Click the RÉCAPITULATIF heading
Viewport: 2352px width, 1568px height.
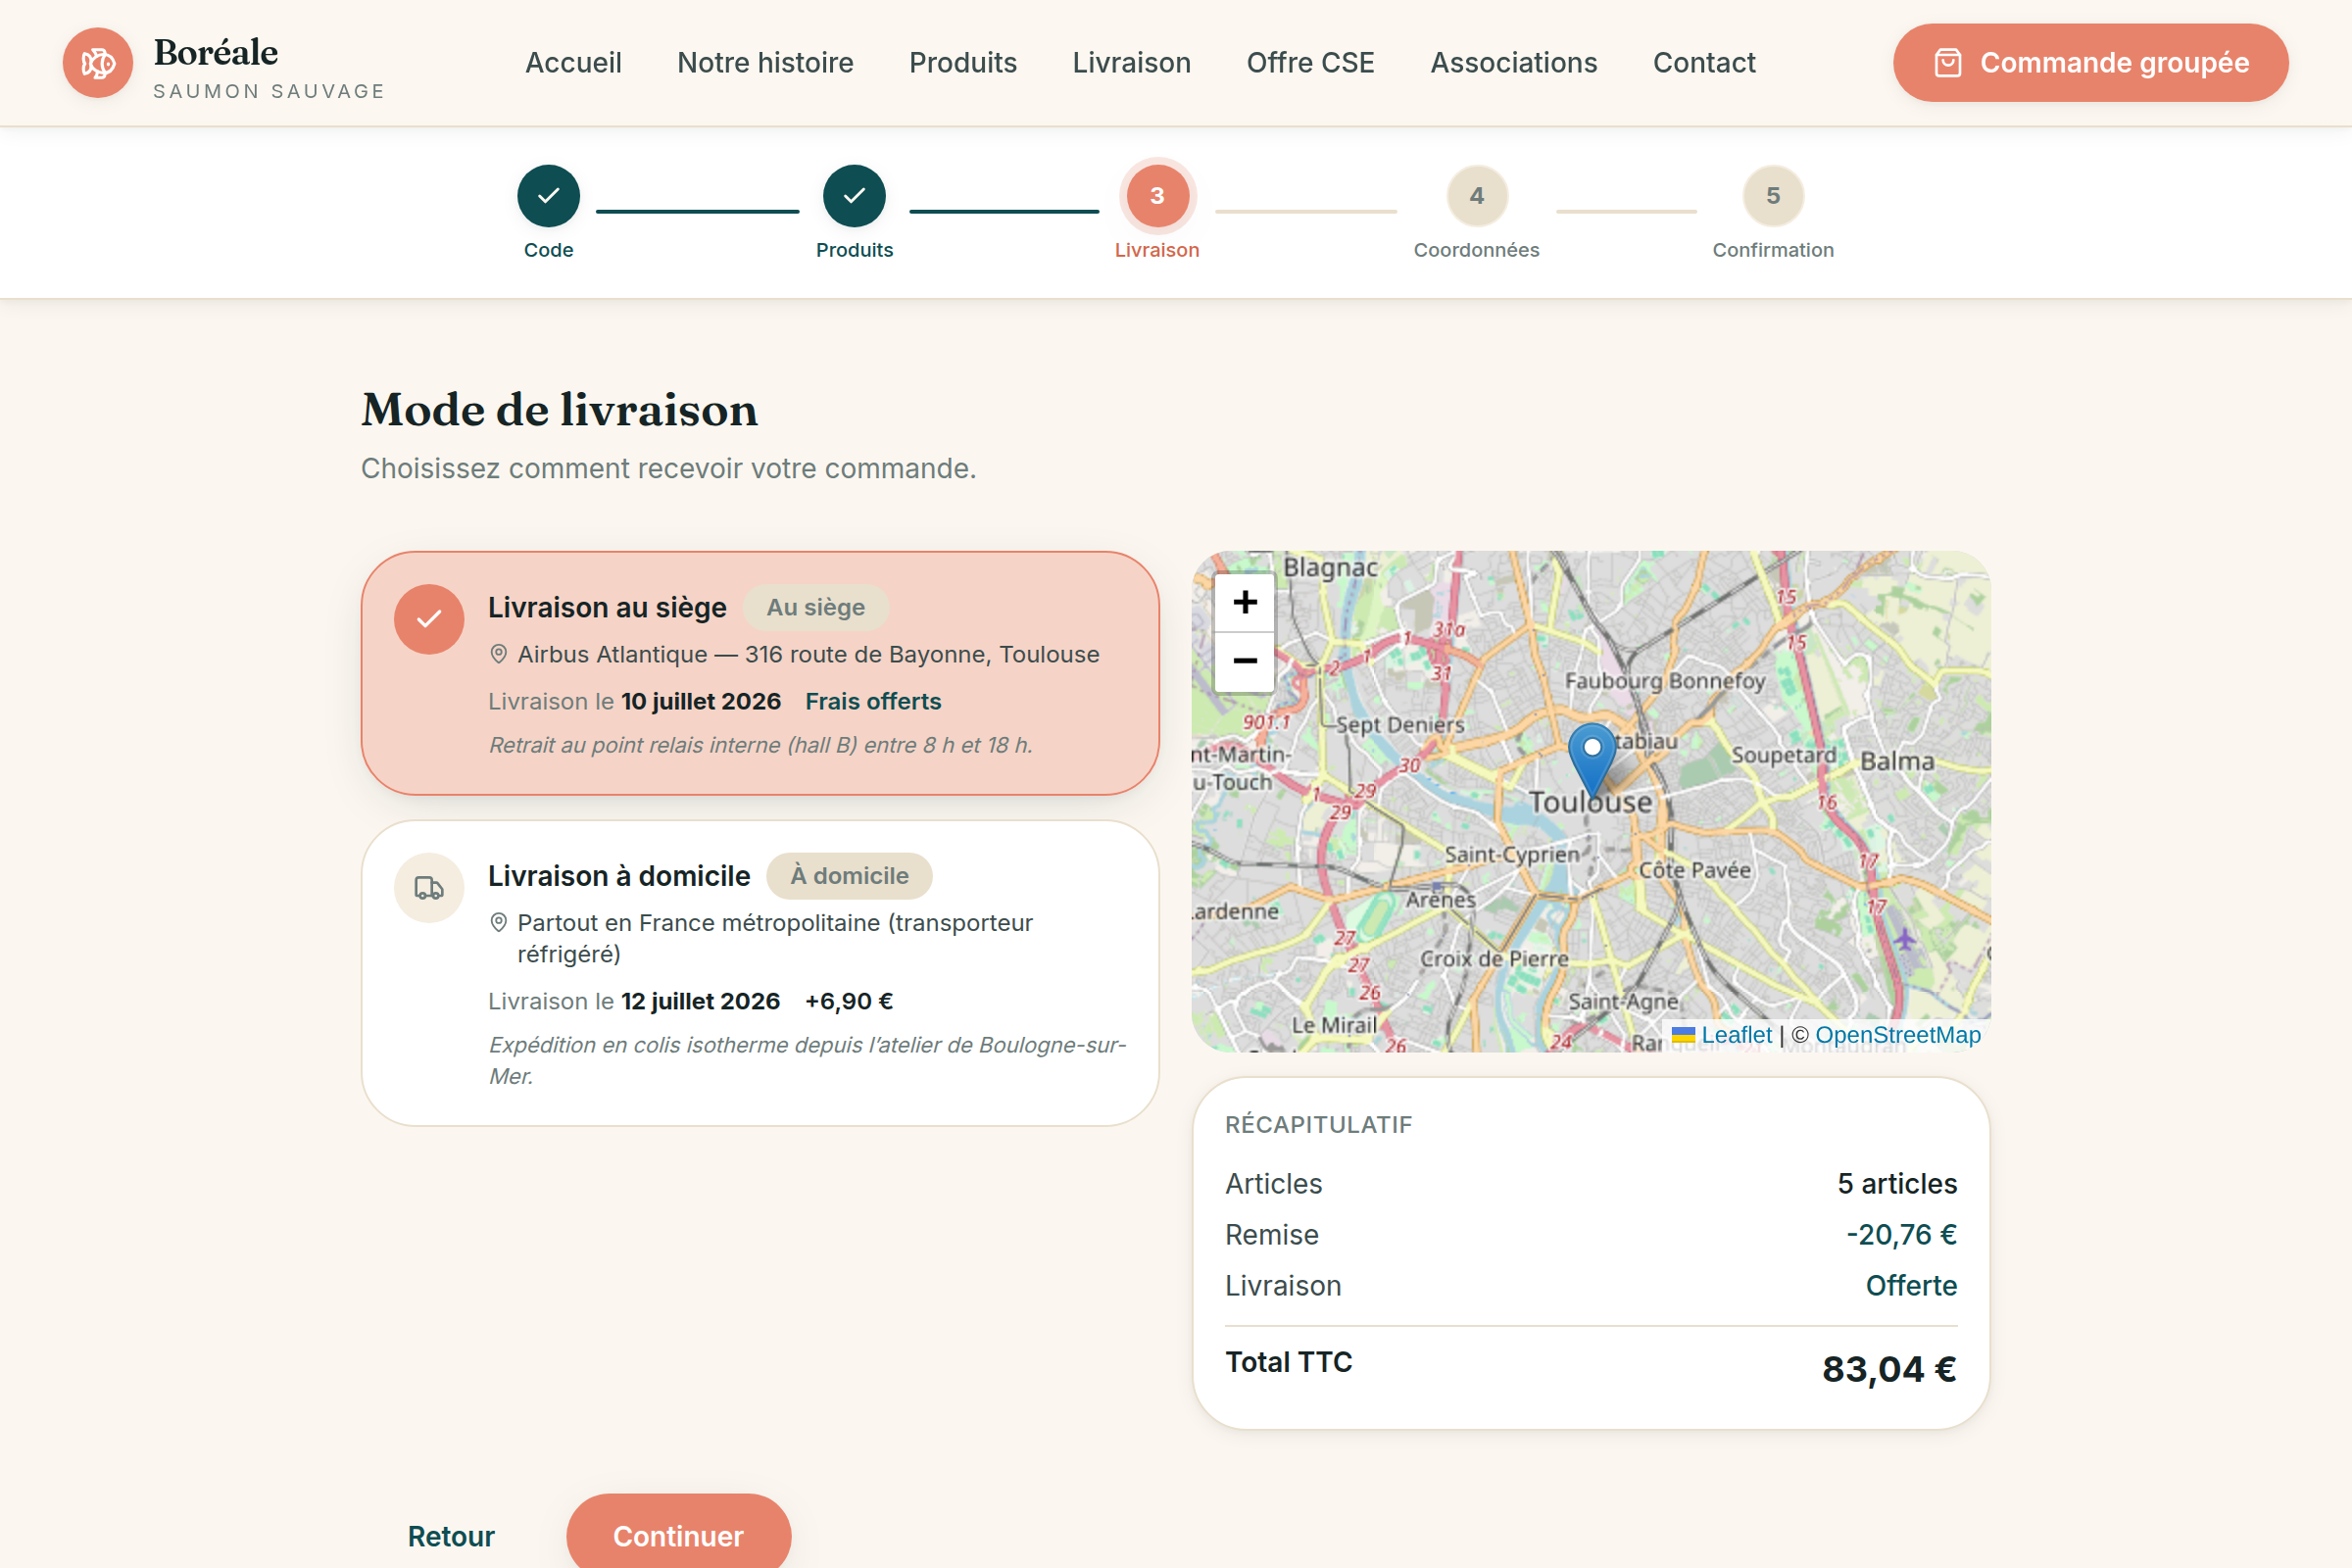(x=1319, y=1125)
